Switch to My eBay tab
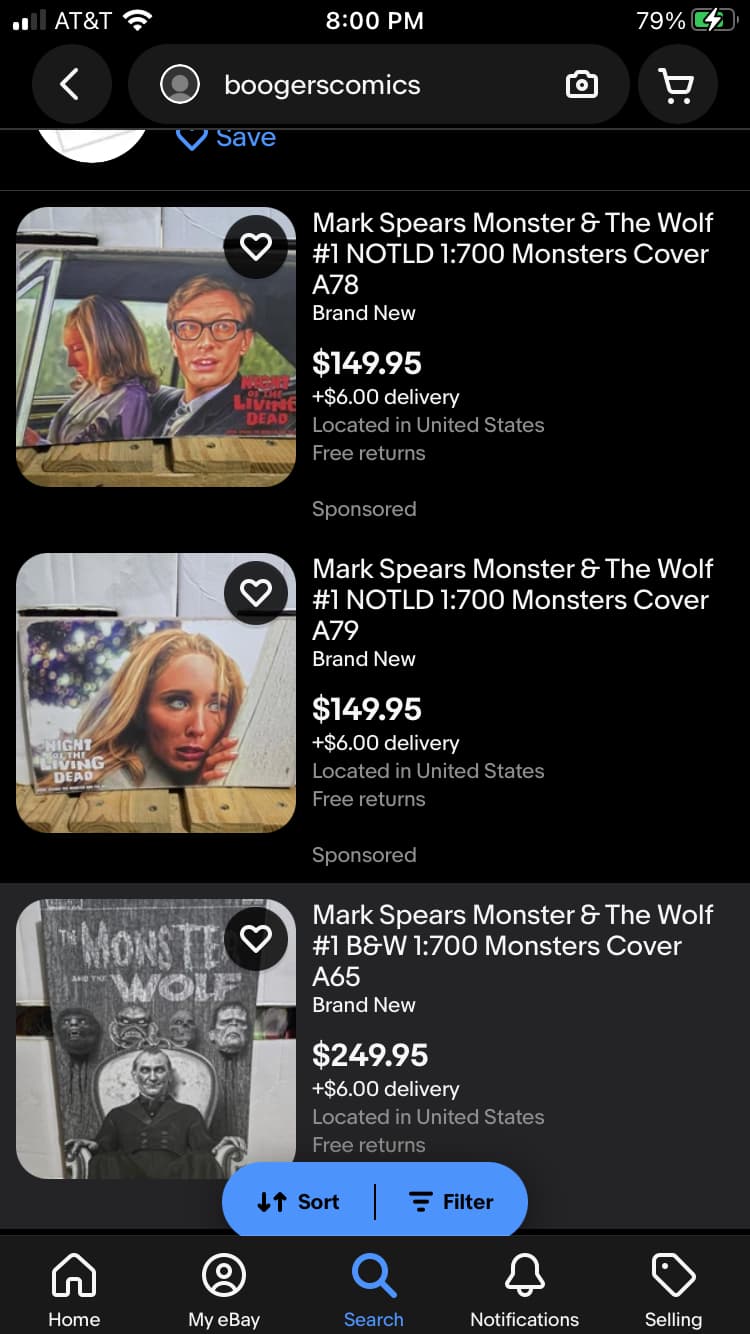This screenshot has height=1334, width=750. click(224, 1290)
